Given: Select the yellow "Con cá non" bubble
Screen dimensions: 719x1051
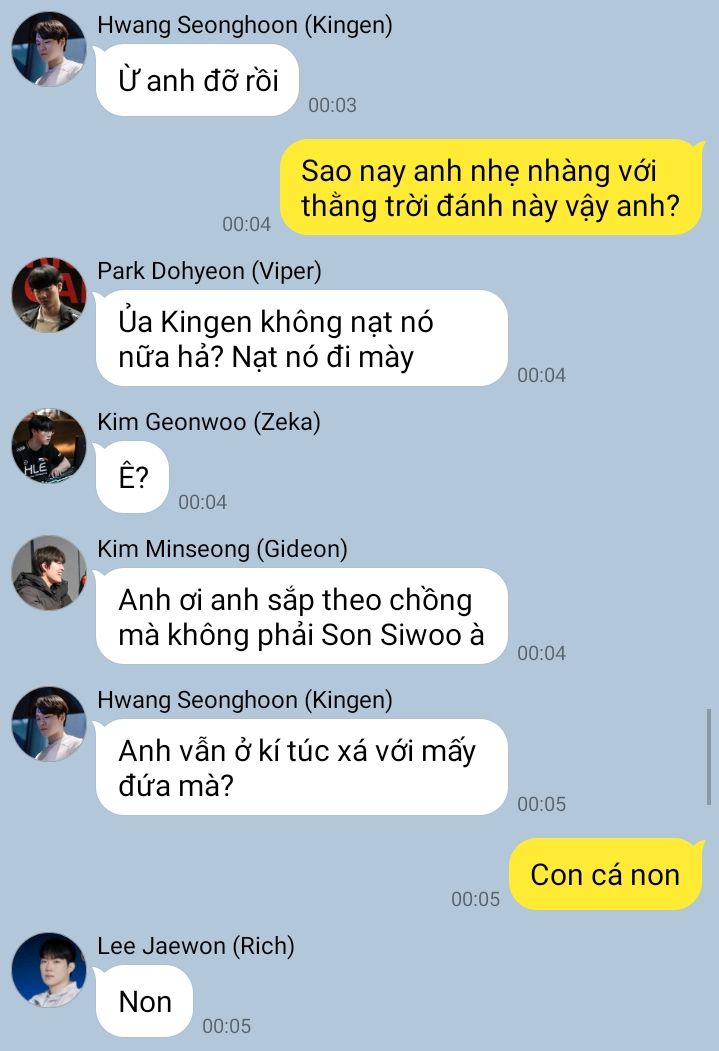Looking at the screenshot, I should (606, 875).
